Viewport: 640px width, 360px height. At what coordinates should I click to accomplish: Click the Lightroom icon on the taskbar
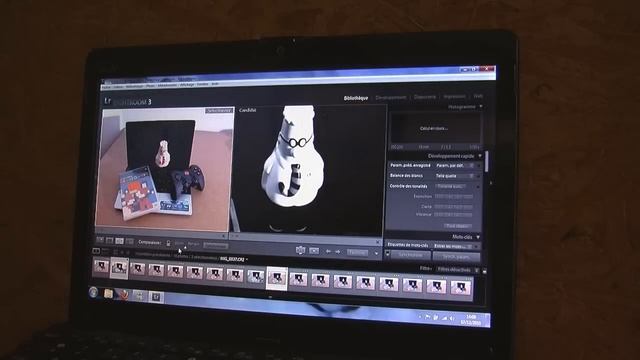[156, 296]
